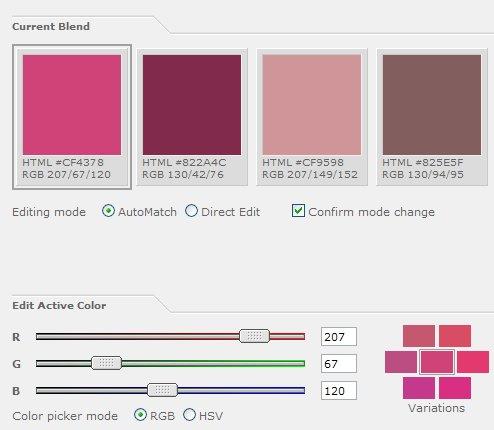This screenshot has width=494, height=430.
Task: Pick the top-right variation swatch
Action: pyautogui.click(x=455, y=336)
